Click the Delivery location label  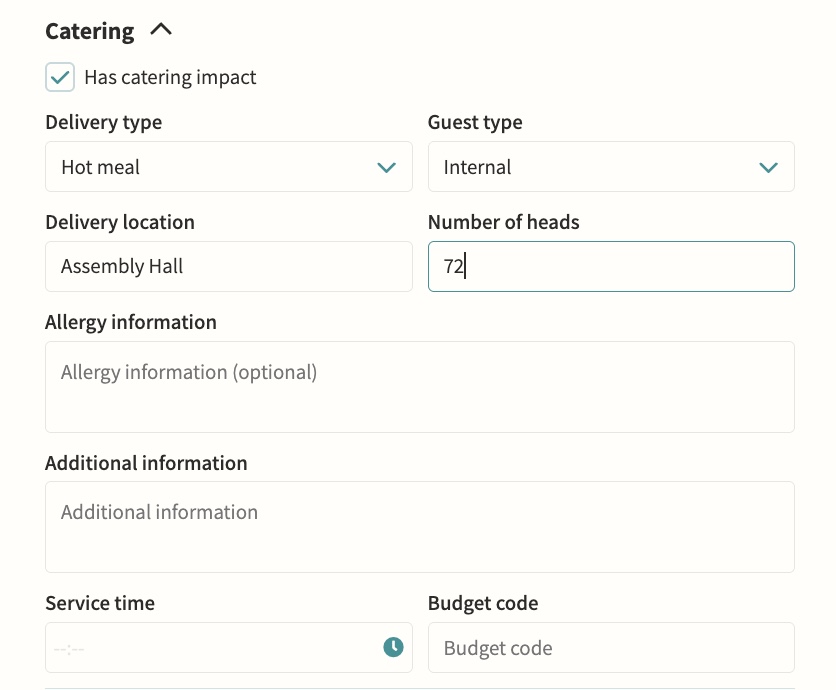point(120,222)
